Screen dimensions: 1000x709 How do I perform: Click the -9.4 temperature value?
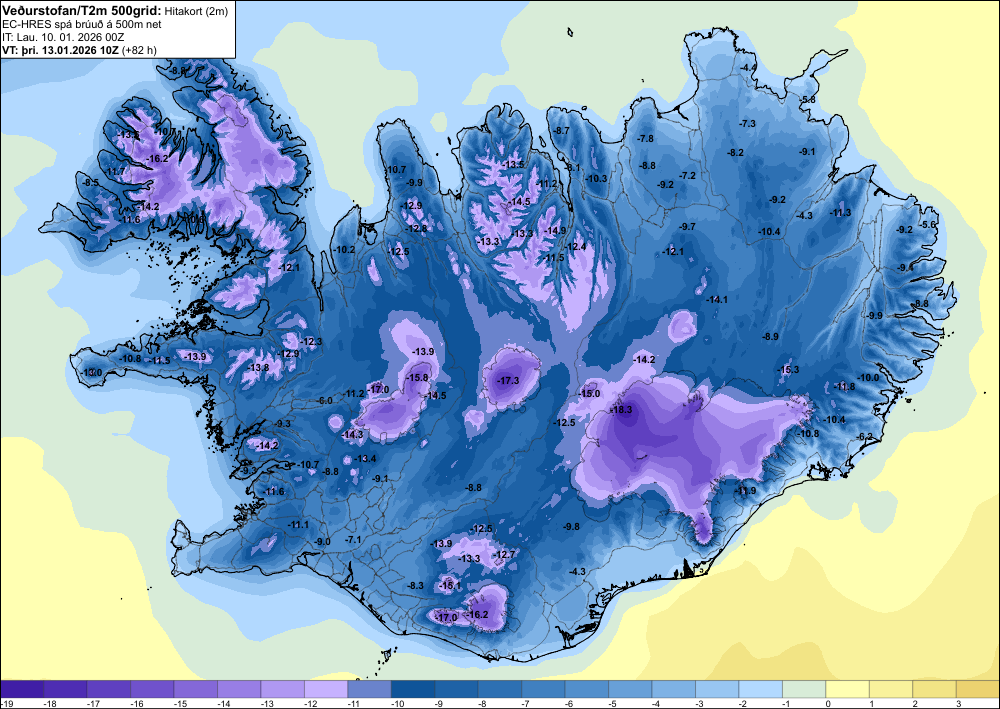[905, 267]
